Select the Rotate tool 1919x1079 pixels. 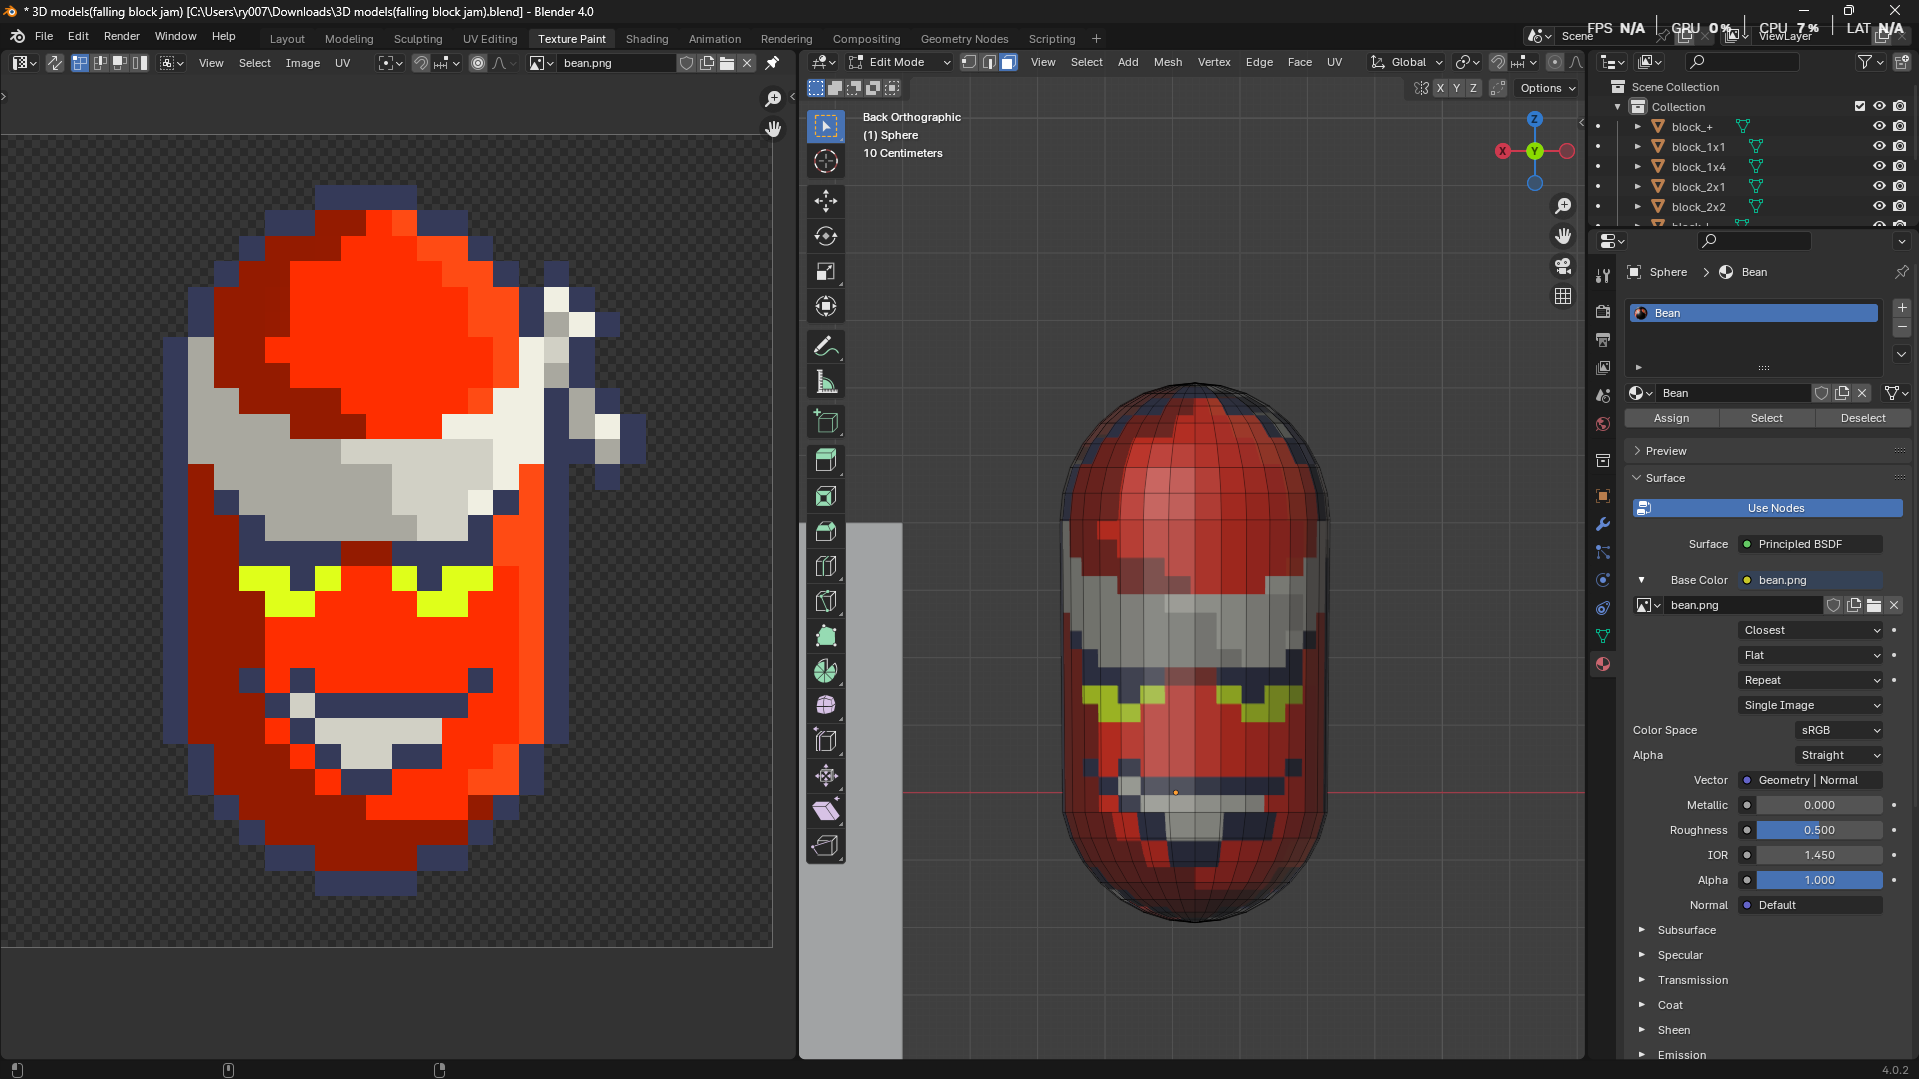pyautogui.click(x=825, y=236)
